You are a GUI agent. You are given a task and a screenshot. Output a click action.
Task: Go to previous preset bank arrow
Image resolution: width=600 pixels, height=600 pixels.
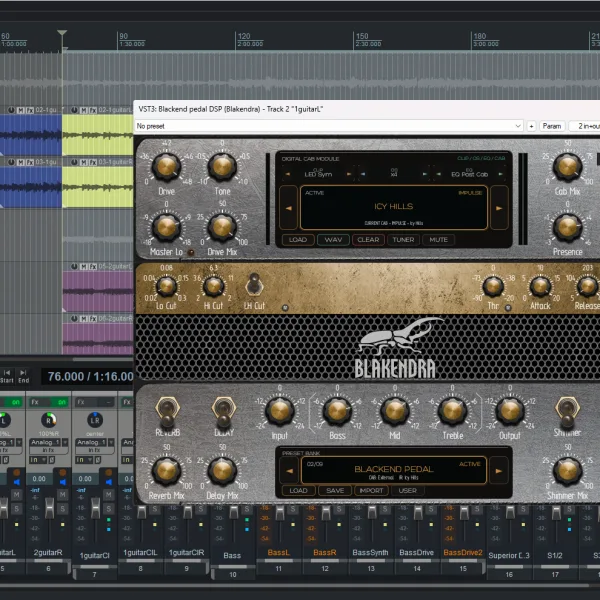pos(290,471)
